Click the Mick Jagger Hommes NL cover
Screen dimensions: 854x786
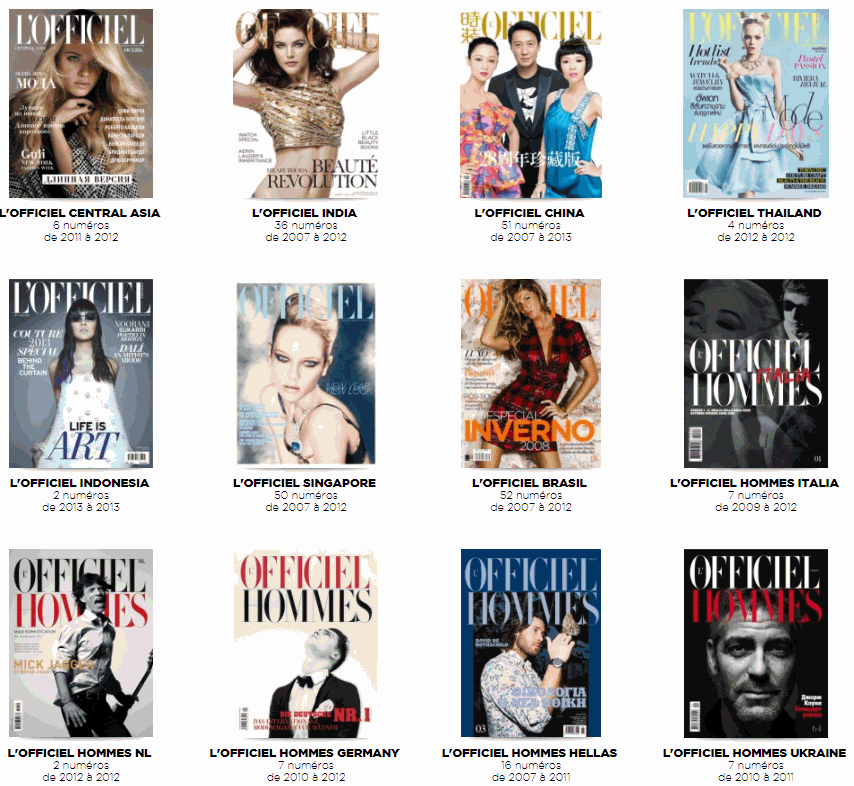coord(80,644)
